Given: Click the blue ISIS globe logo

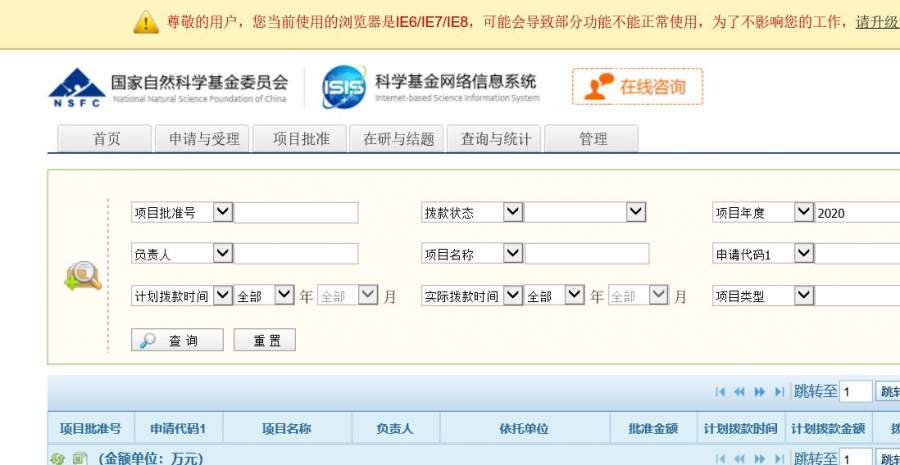Looking at the screenshot, I should pos(343,87).
